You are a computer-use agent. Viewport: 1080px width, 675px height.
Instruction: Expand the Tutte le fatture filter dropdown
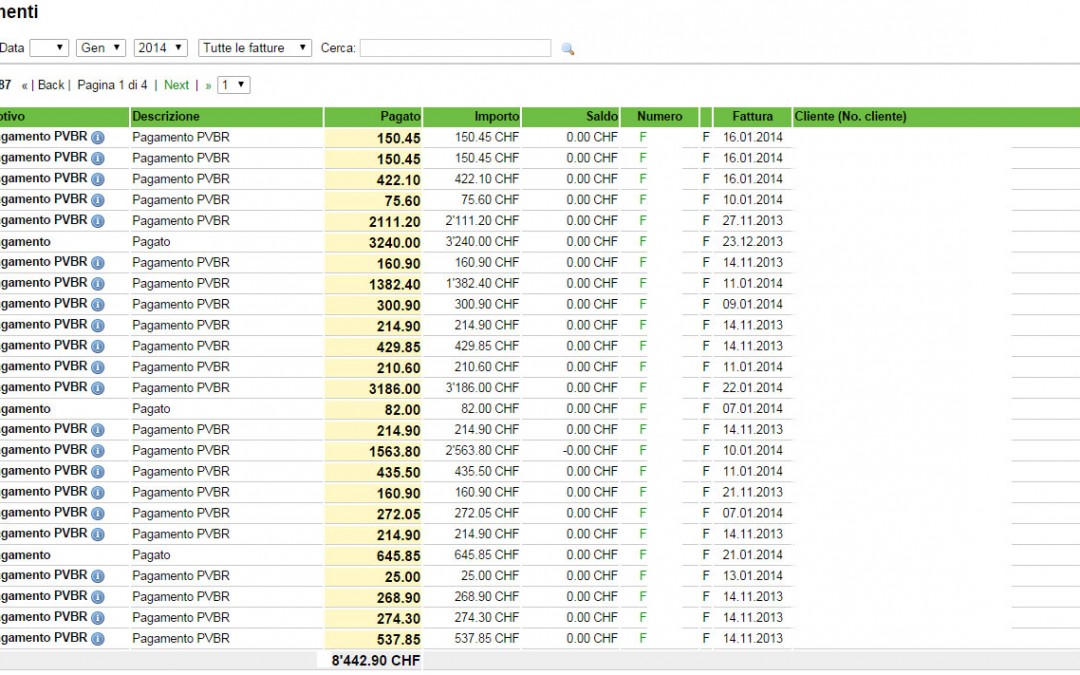[x=255, y=48]
